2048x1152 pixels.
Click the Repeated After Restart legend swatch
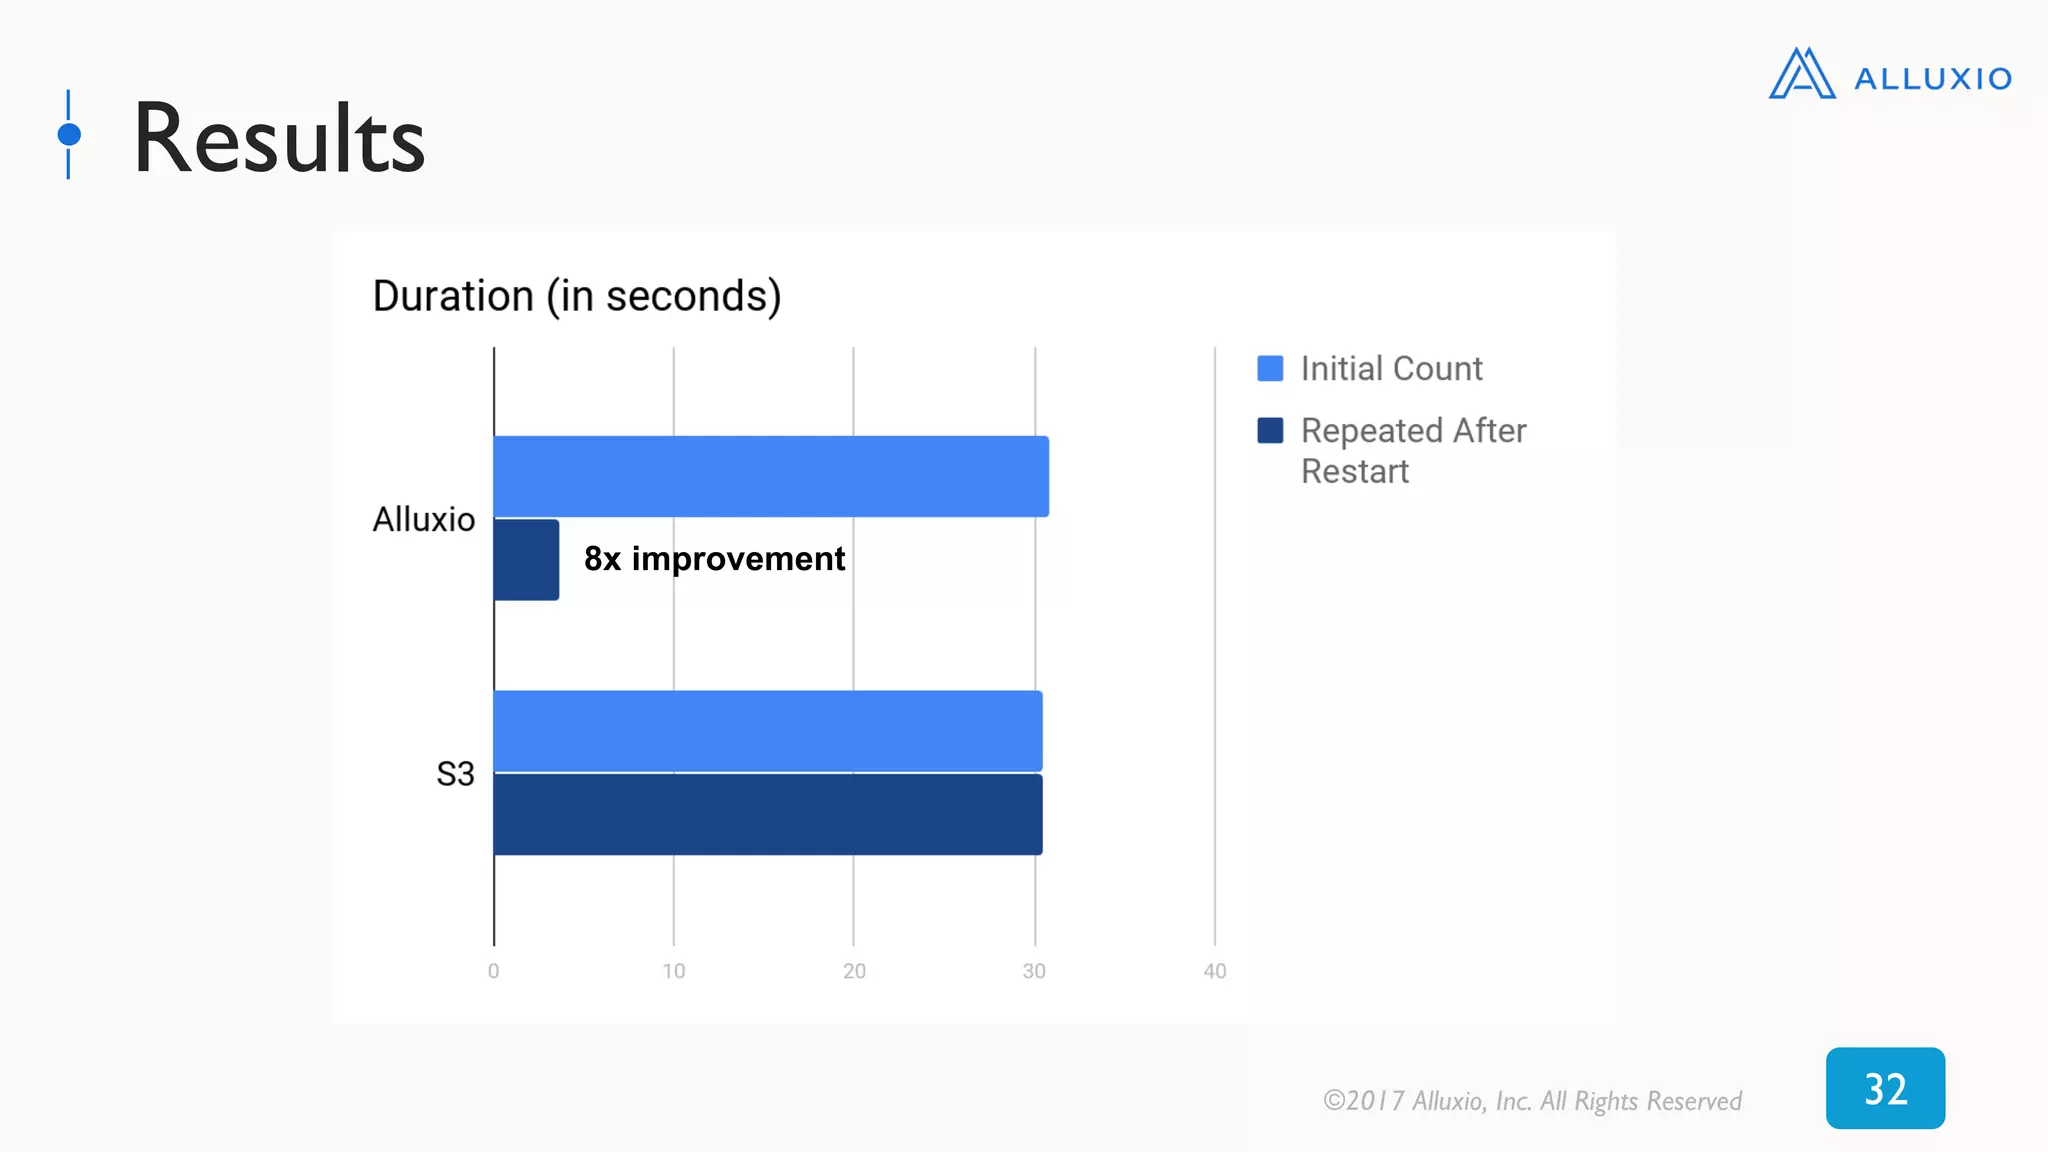[1270, 430]
